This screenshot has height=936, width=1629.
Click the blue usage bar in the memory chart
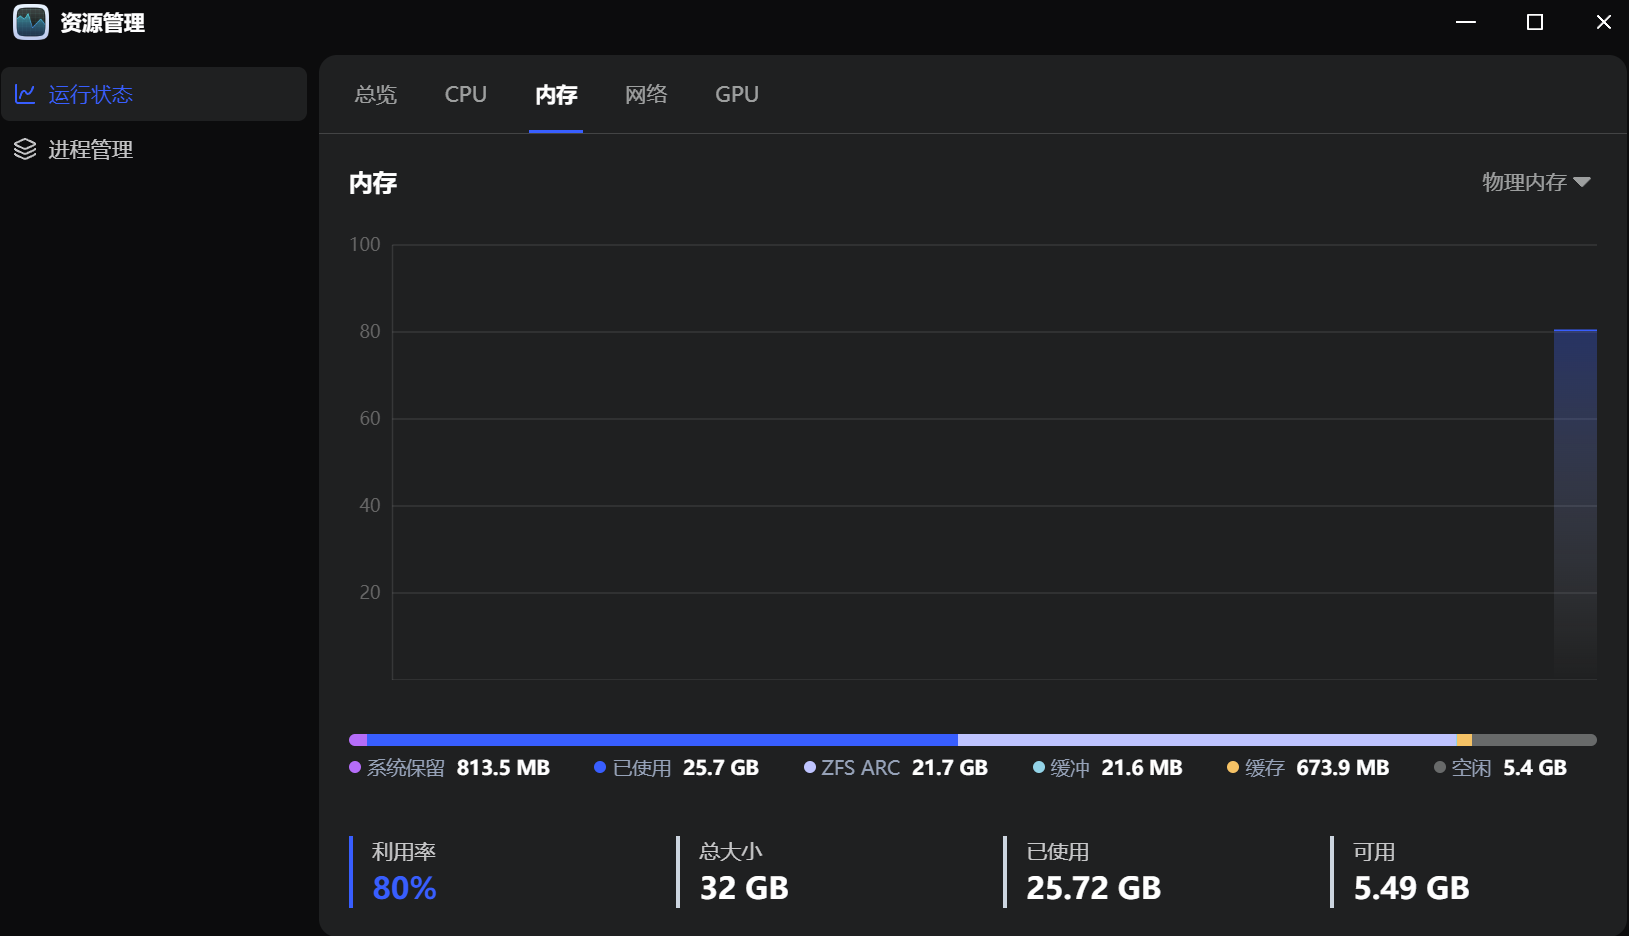point(1575,504)
